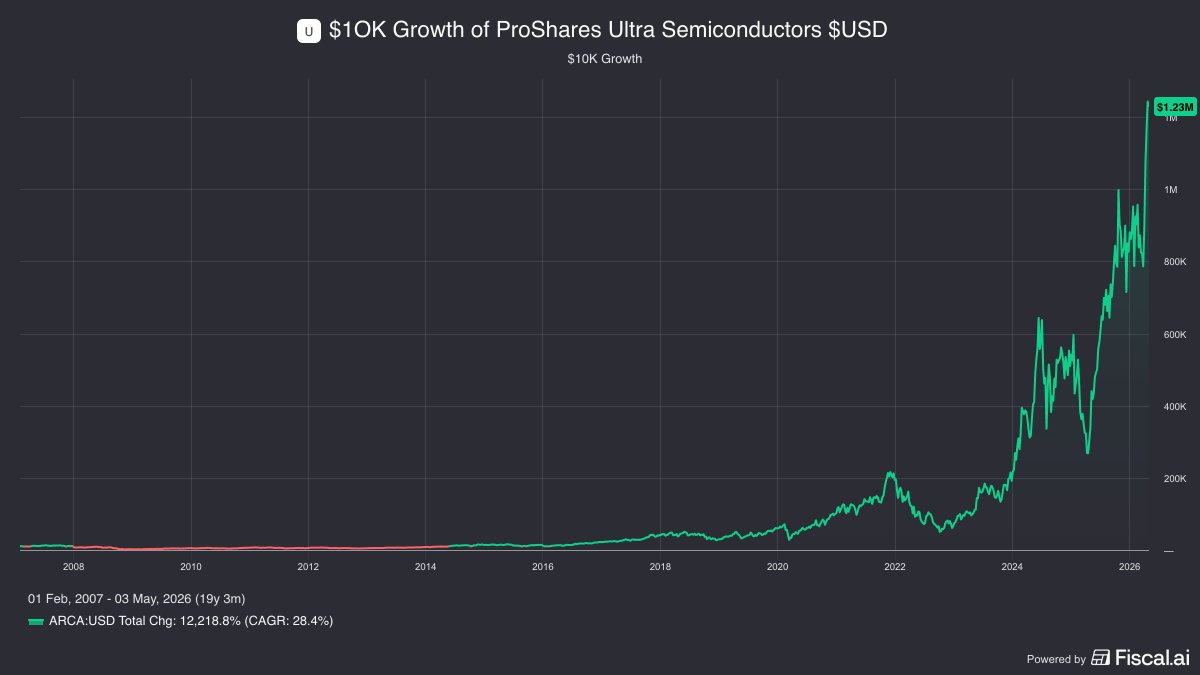Screen dimensions: 1200x675
Task: Click the 2024 x-axis label
Action: coord(1011,566)
